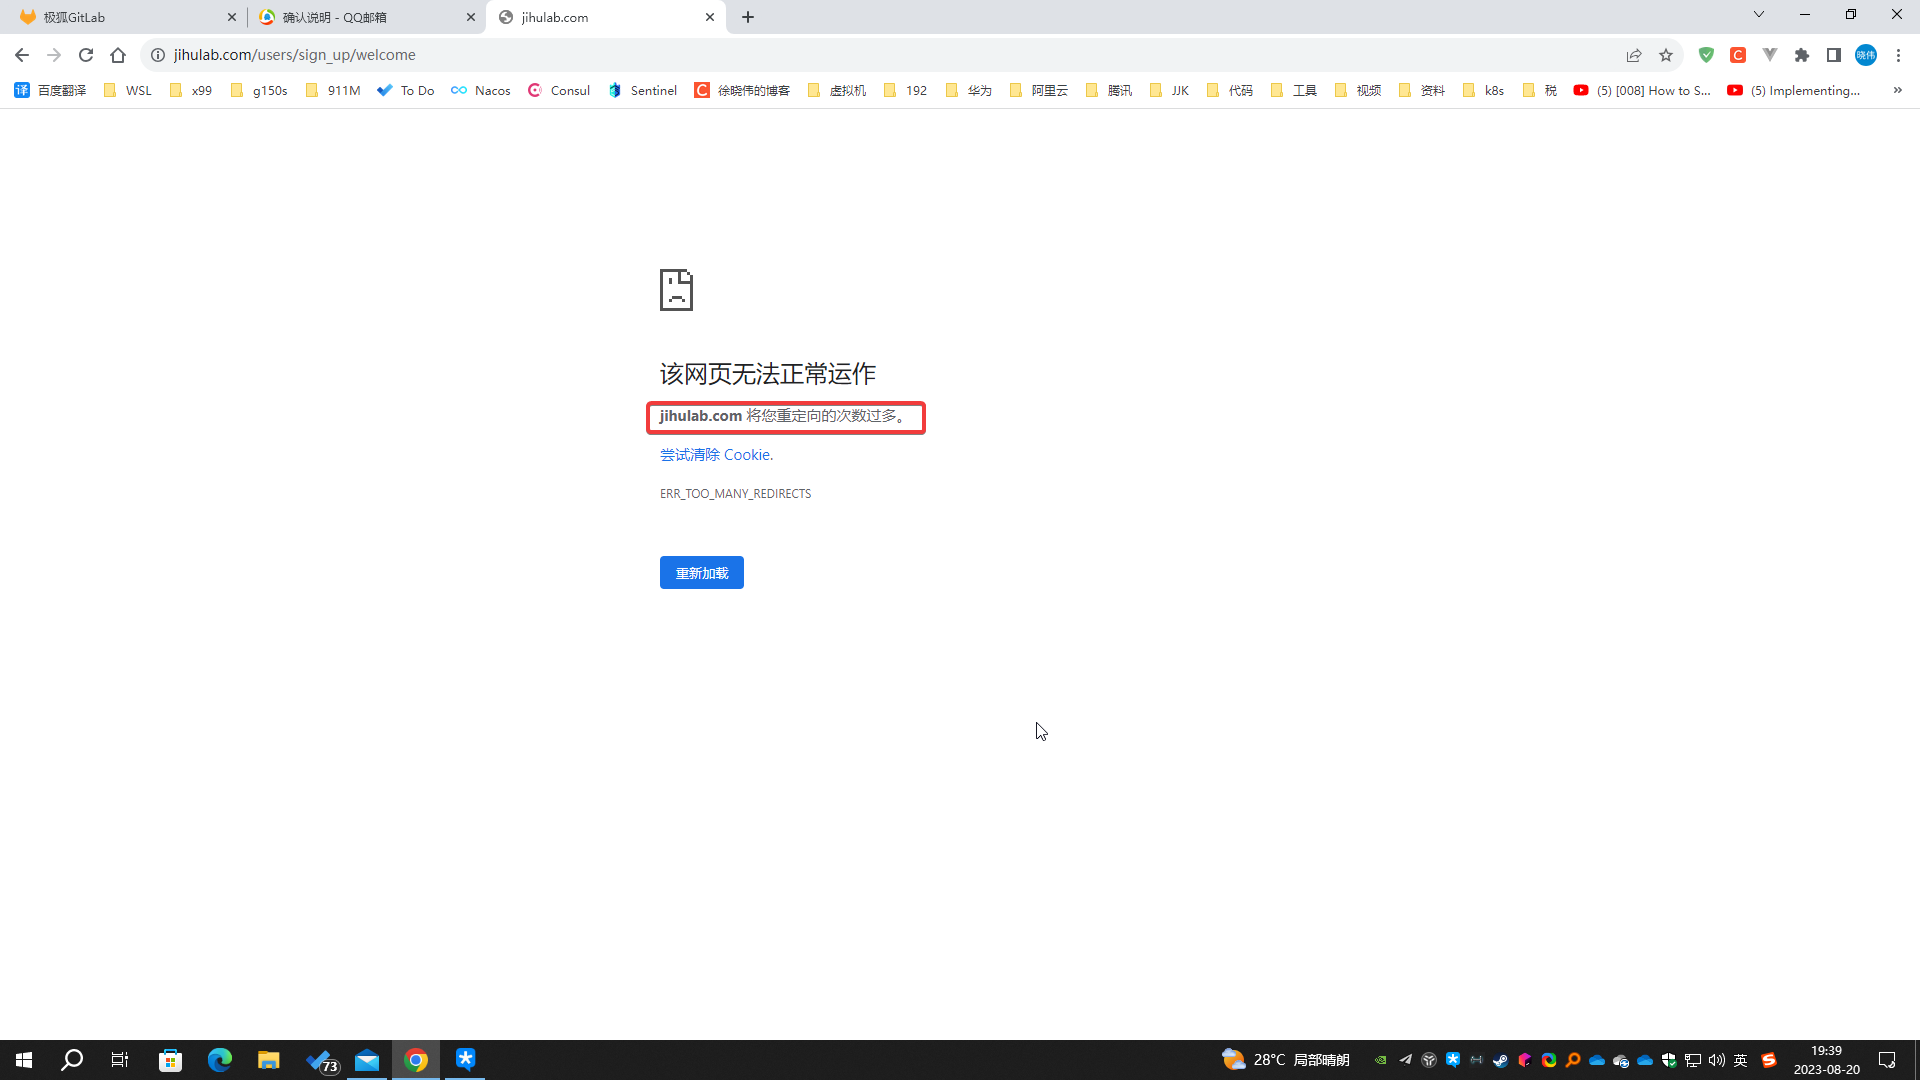
Task: Launch Microsoft Store from taskbar
Action: [170, 1060]
